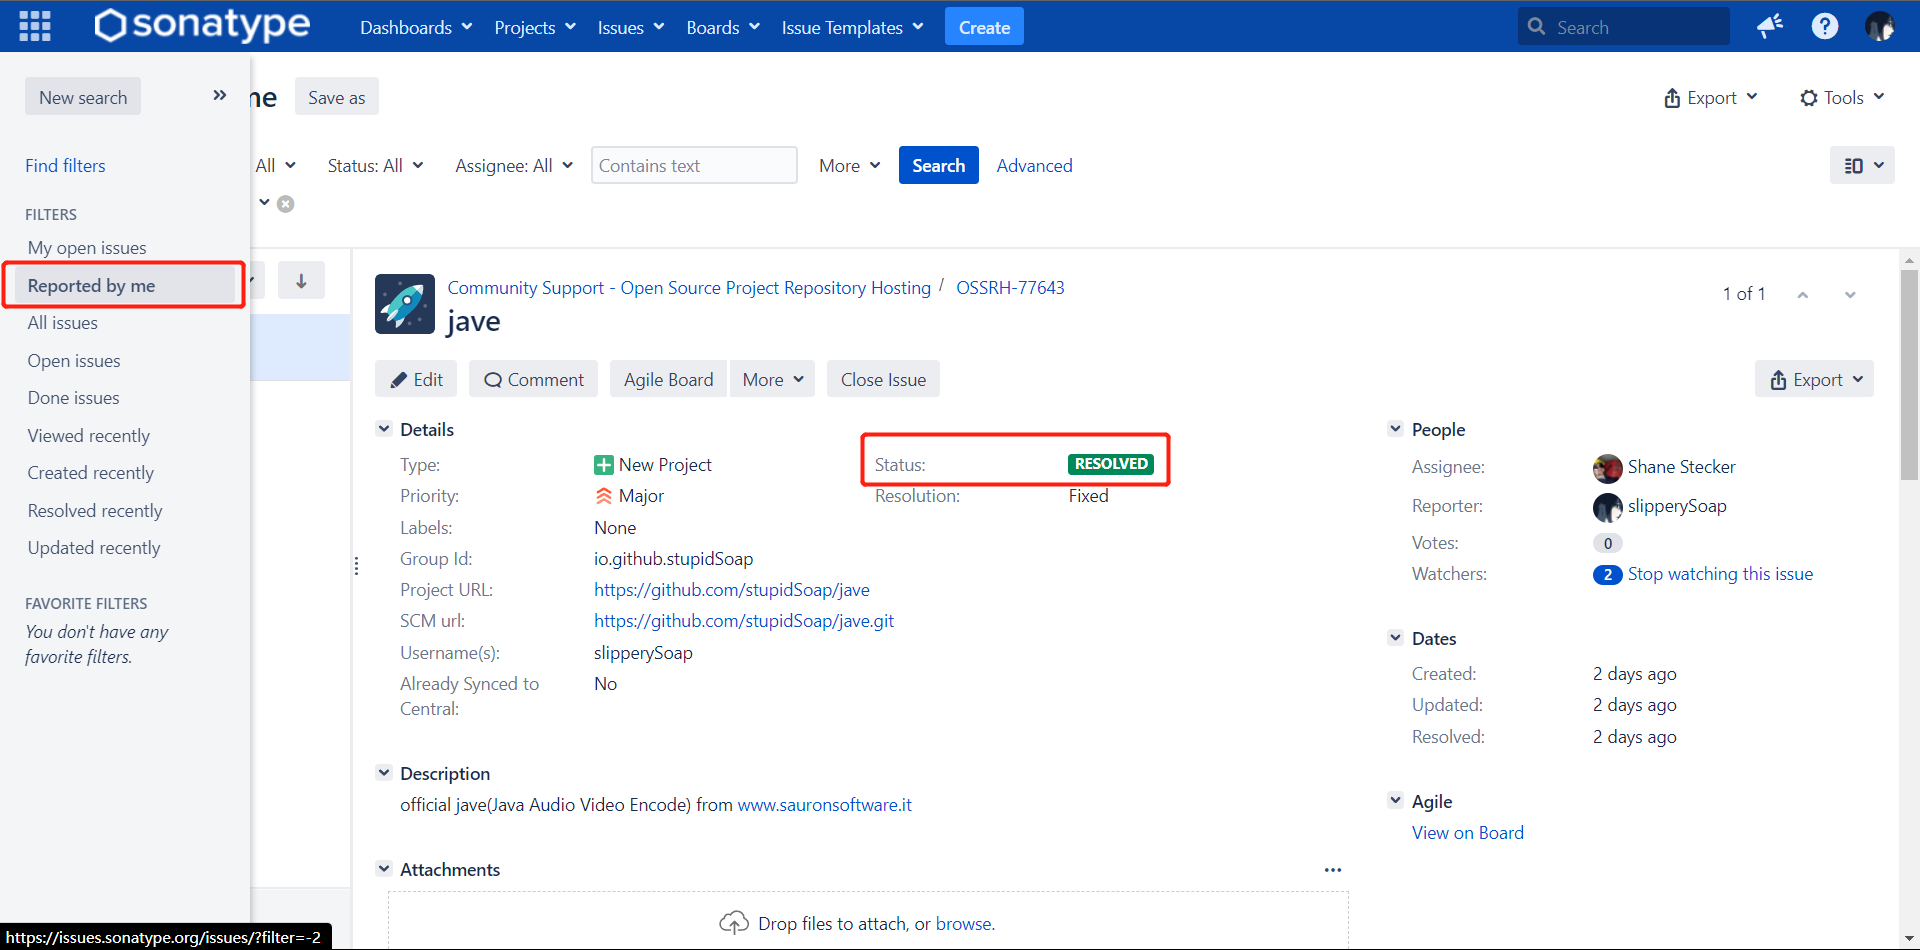This screenshot has width=1920, height=950.
Task: Open the Status: All dropdown
Action: pos(376,166)
